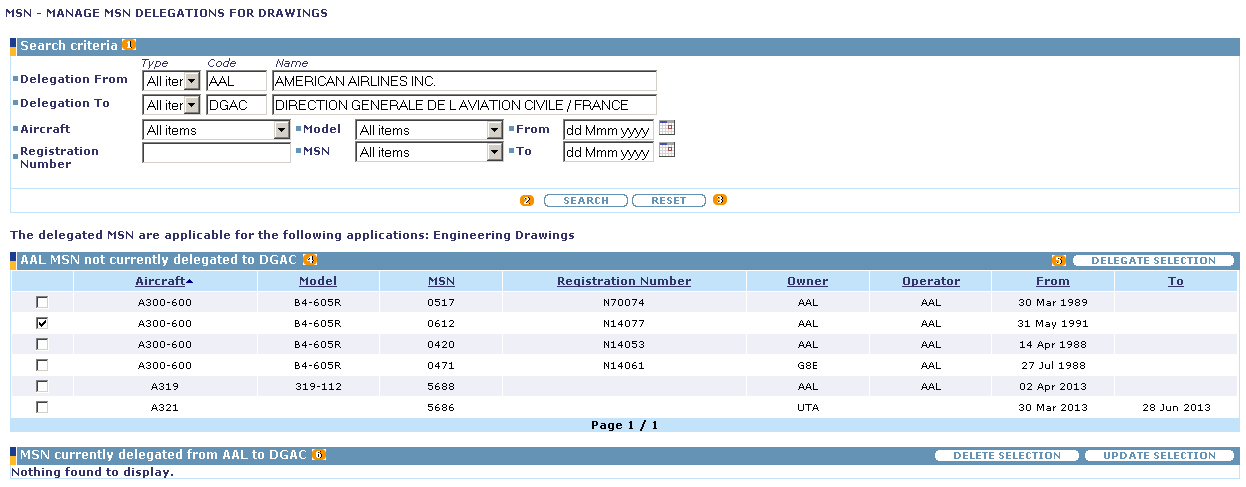
Task: Open the From date calendar picker
Action: pyautogui.click(x=667, y=128)
